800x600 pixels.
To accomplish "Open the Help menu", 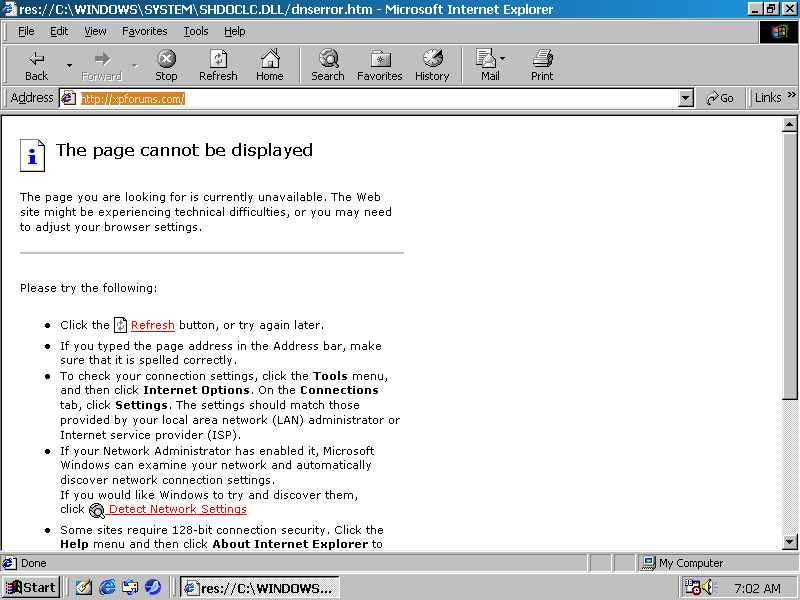I will pos(235,32).
